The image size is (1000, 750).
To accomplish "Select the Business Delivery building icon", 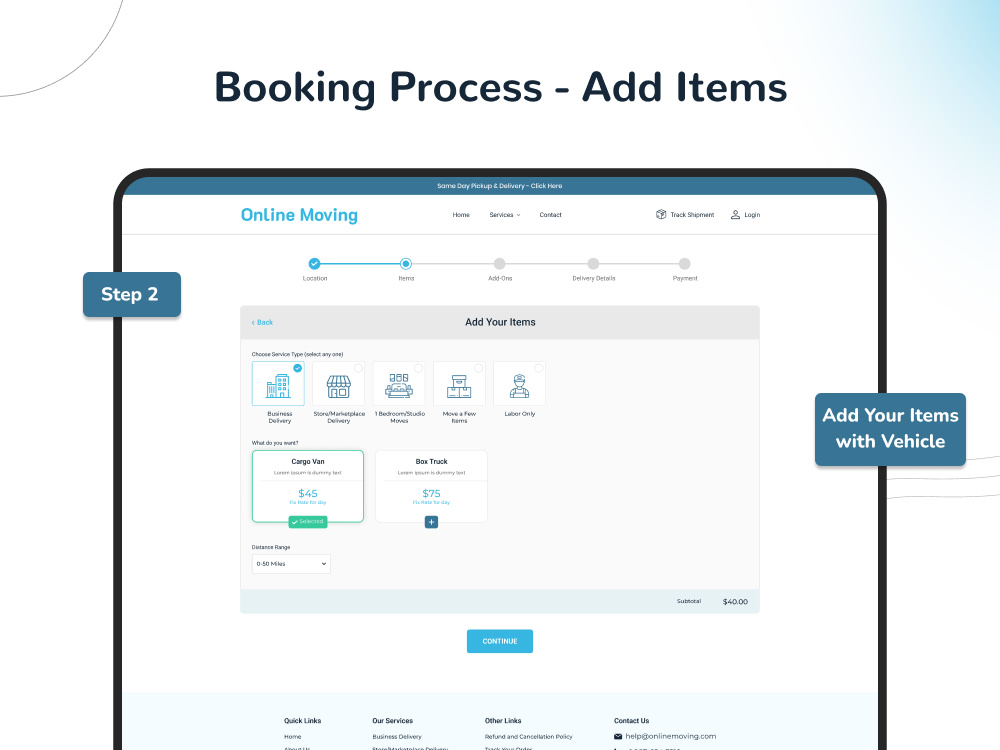I will 278,386.
